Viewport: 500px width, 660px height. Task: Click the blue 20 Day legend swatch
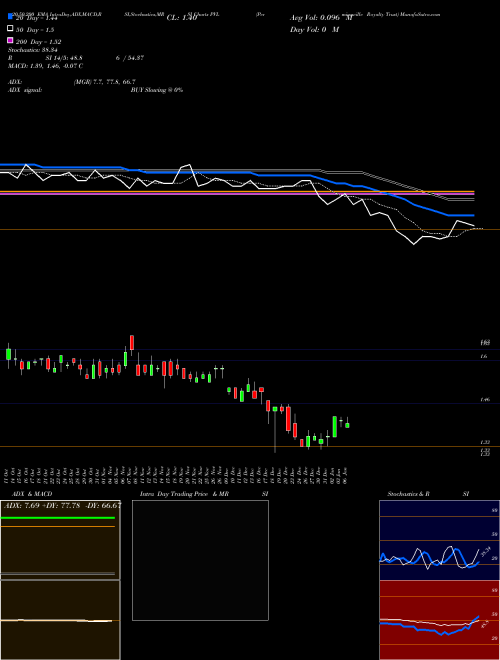pyautogui.click(x=10, y=16)
